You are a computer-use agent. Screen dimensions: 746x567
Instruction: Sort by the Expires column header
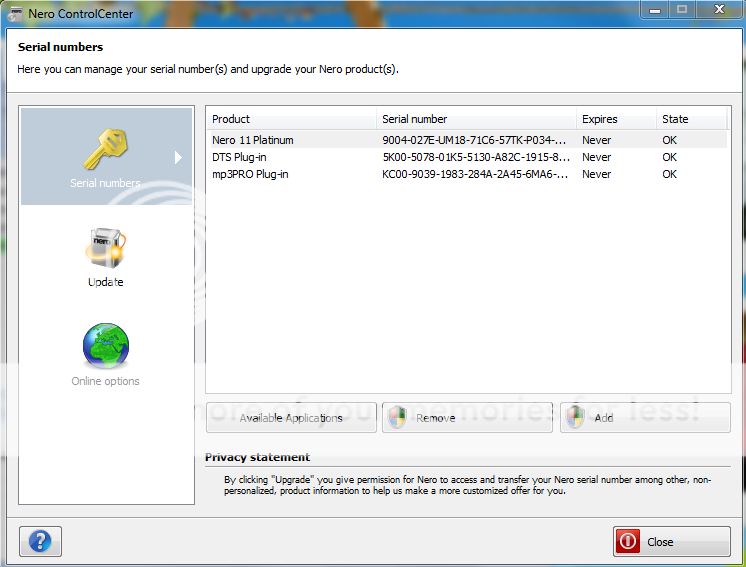coord(616,119)
